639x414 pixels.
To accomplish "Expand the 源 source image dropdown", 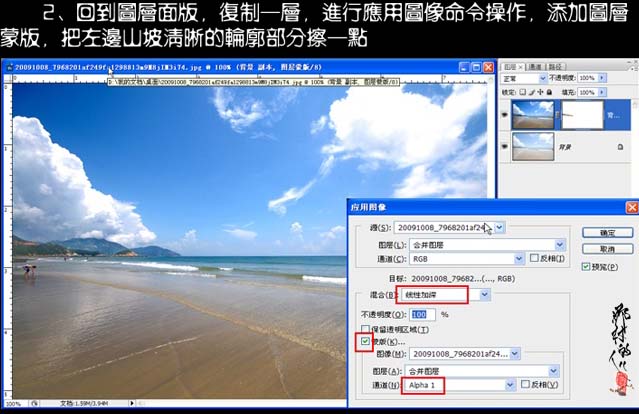I will pos(500,228).
